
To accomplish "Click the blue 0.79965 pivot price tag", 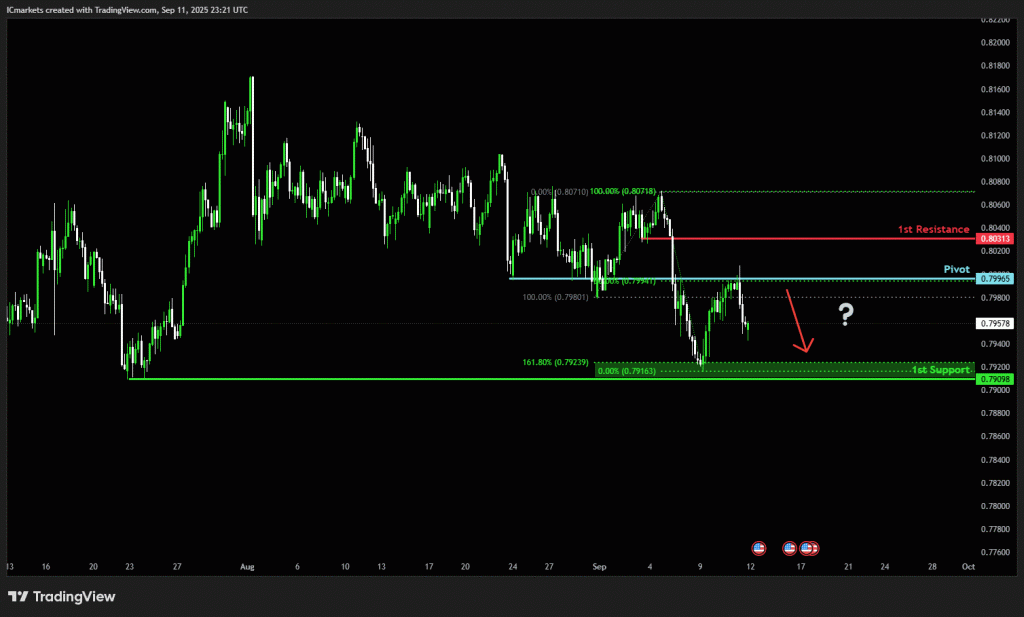I will 995,279.
